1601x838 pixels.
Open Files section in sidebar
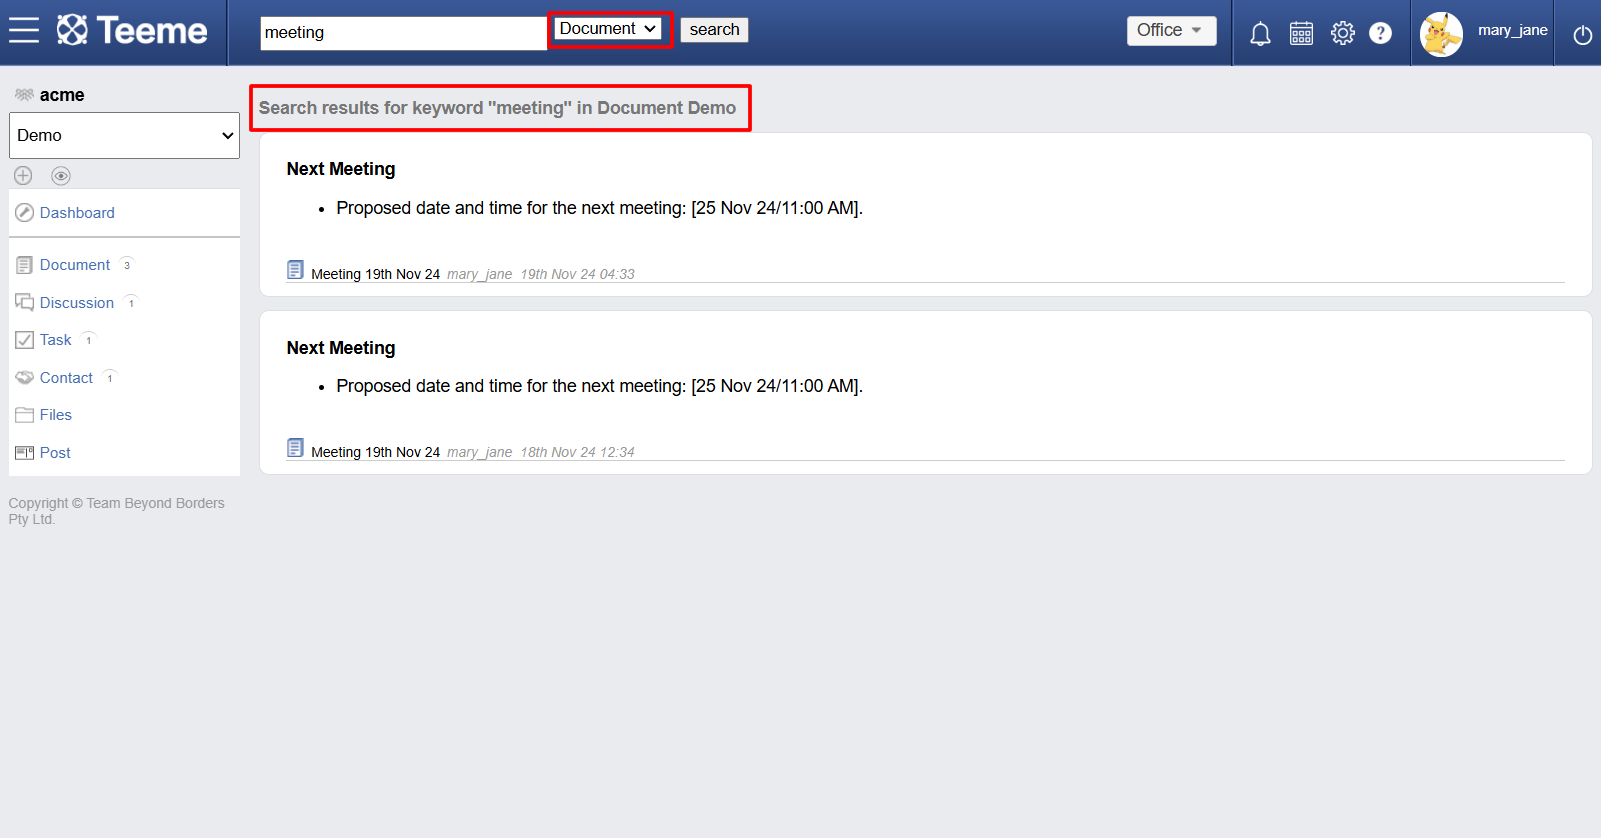click(56, 415)
